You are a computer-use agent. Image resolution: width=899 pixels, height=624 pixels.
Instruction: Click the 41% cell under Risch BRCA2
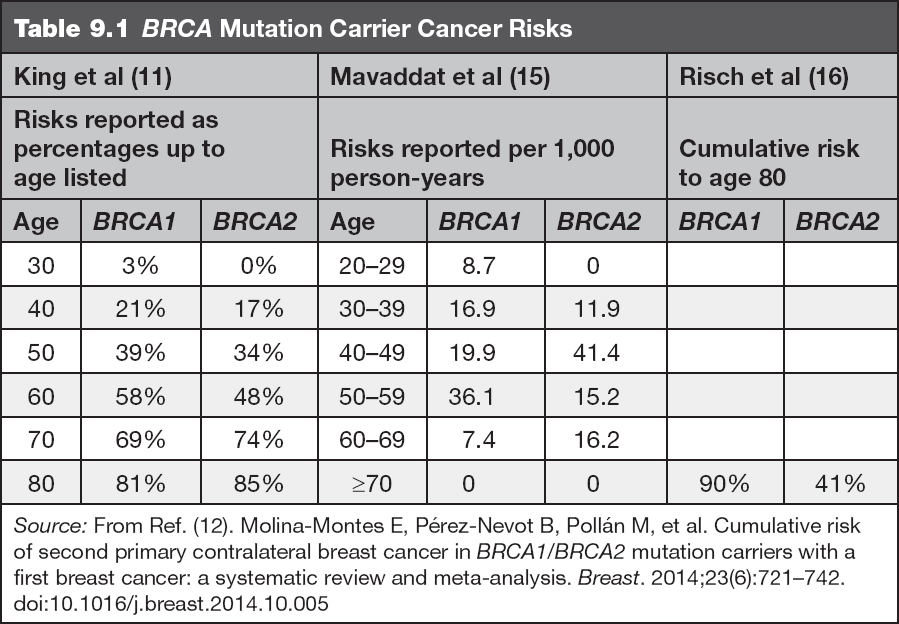[840, 484]
